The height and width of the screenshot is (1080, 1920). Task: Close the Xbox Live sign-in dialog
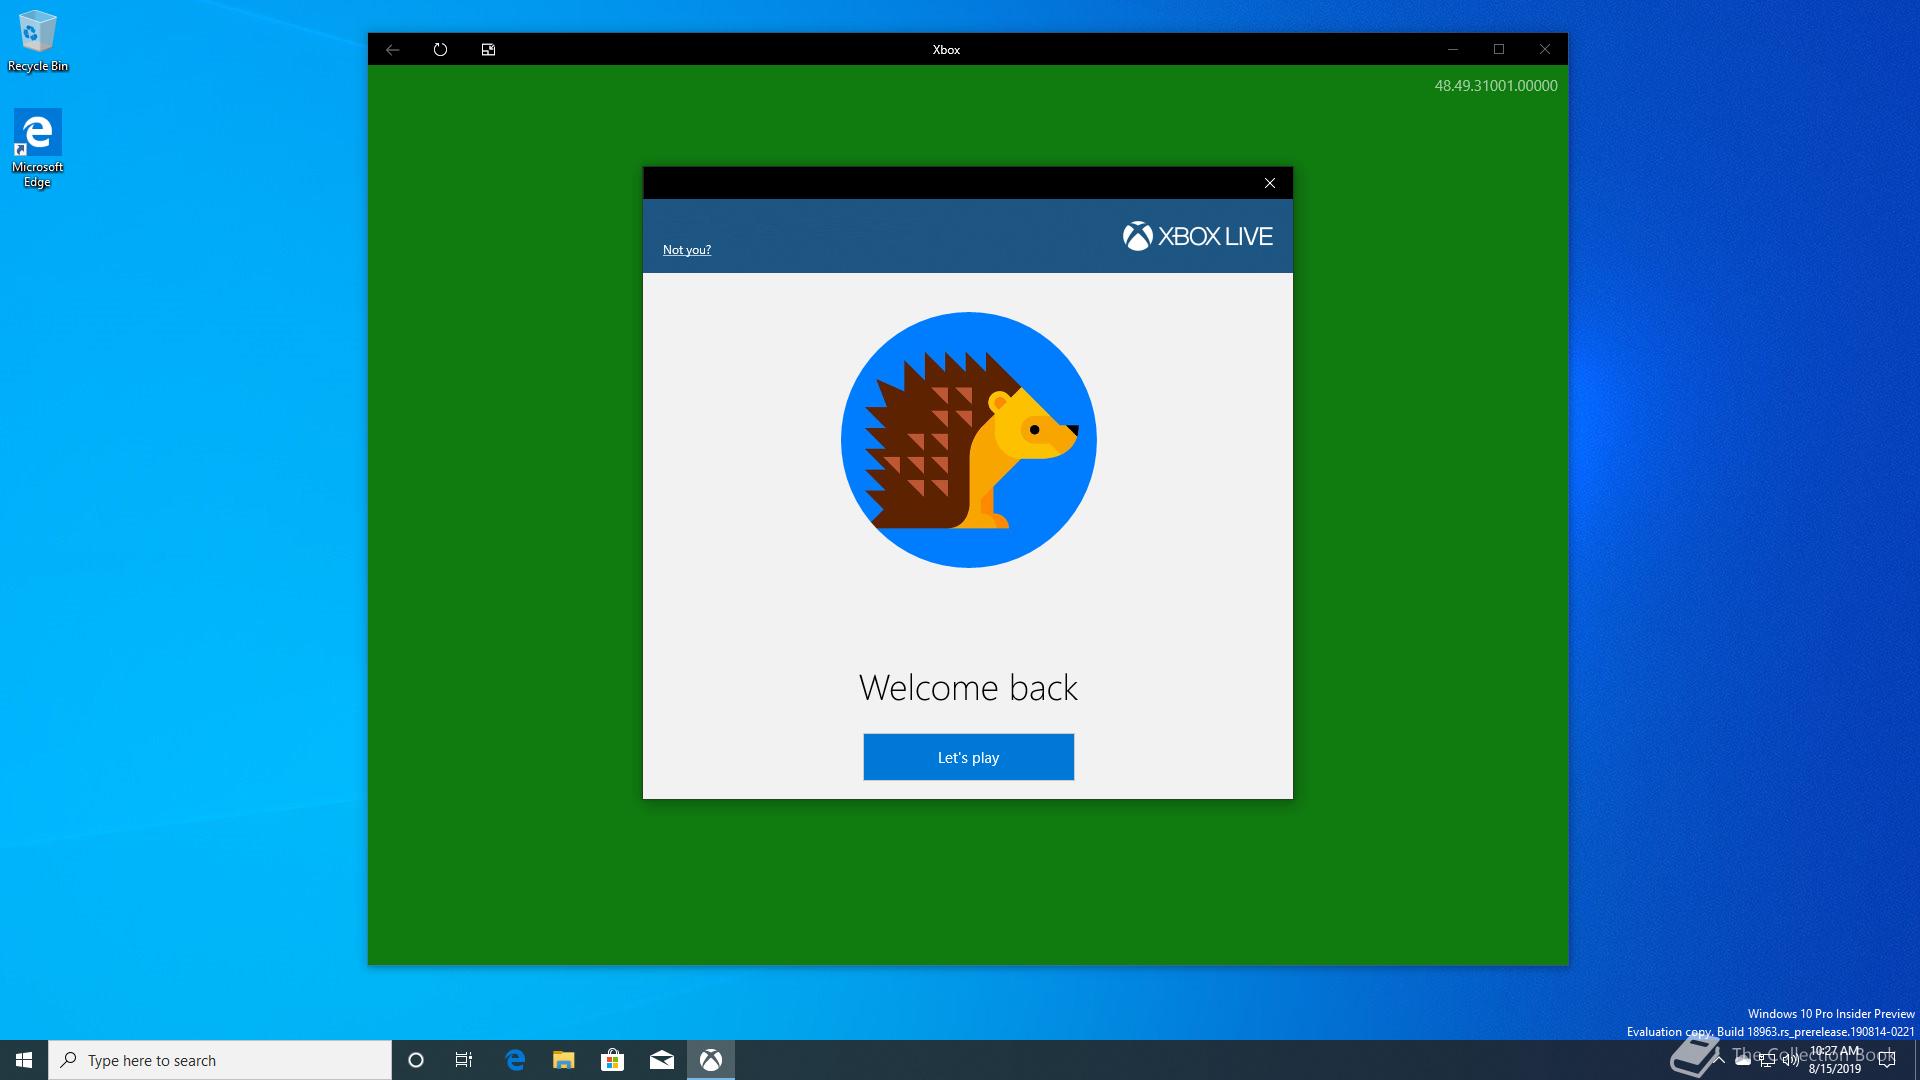click(1270, 183)
